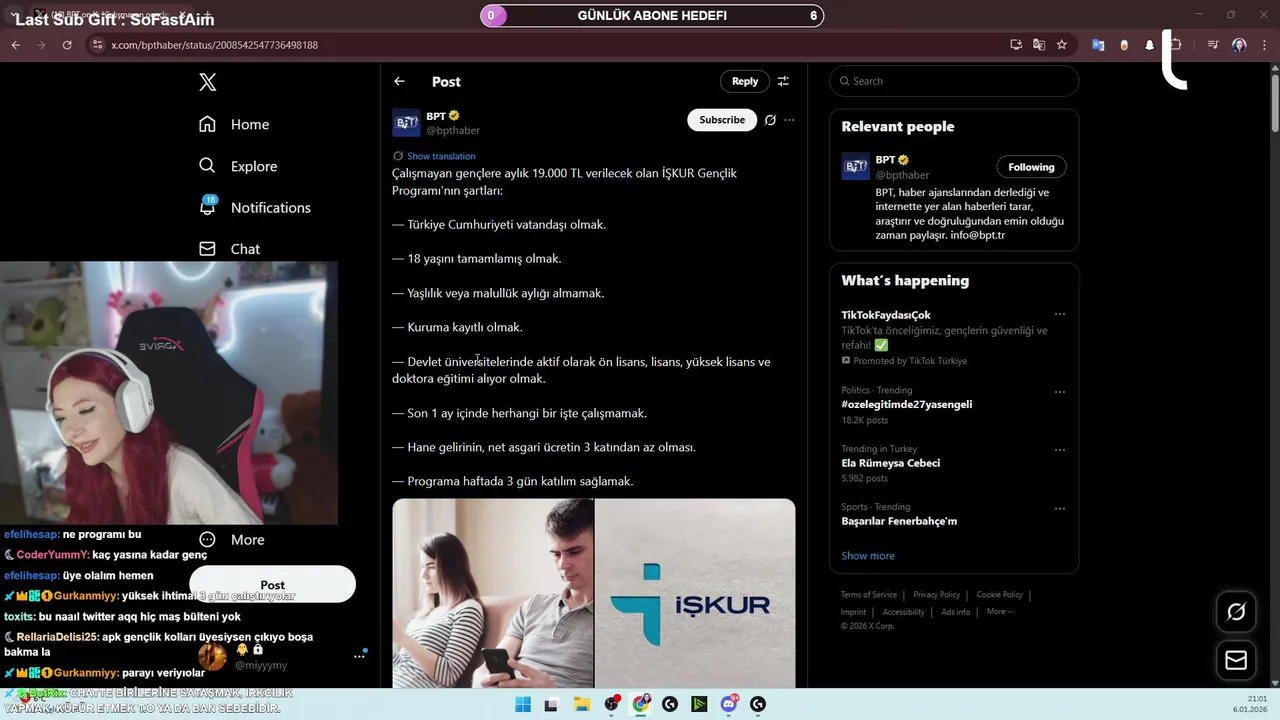1280x720 pixels.
Task: Click Show more under What's happening
Action: click(868, 556)
